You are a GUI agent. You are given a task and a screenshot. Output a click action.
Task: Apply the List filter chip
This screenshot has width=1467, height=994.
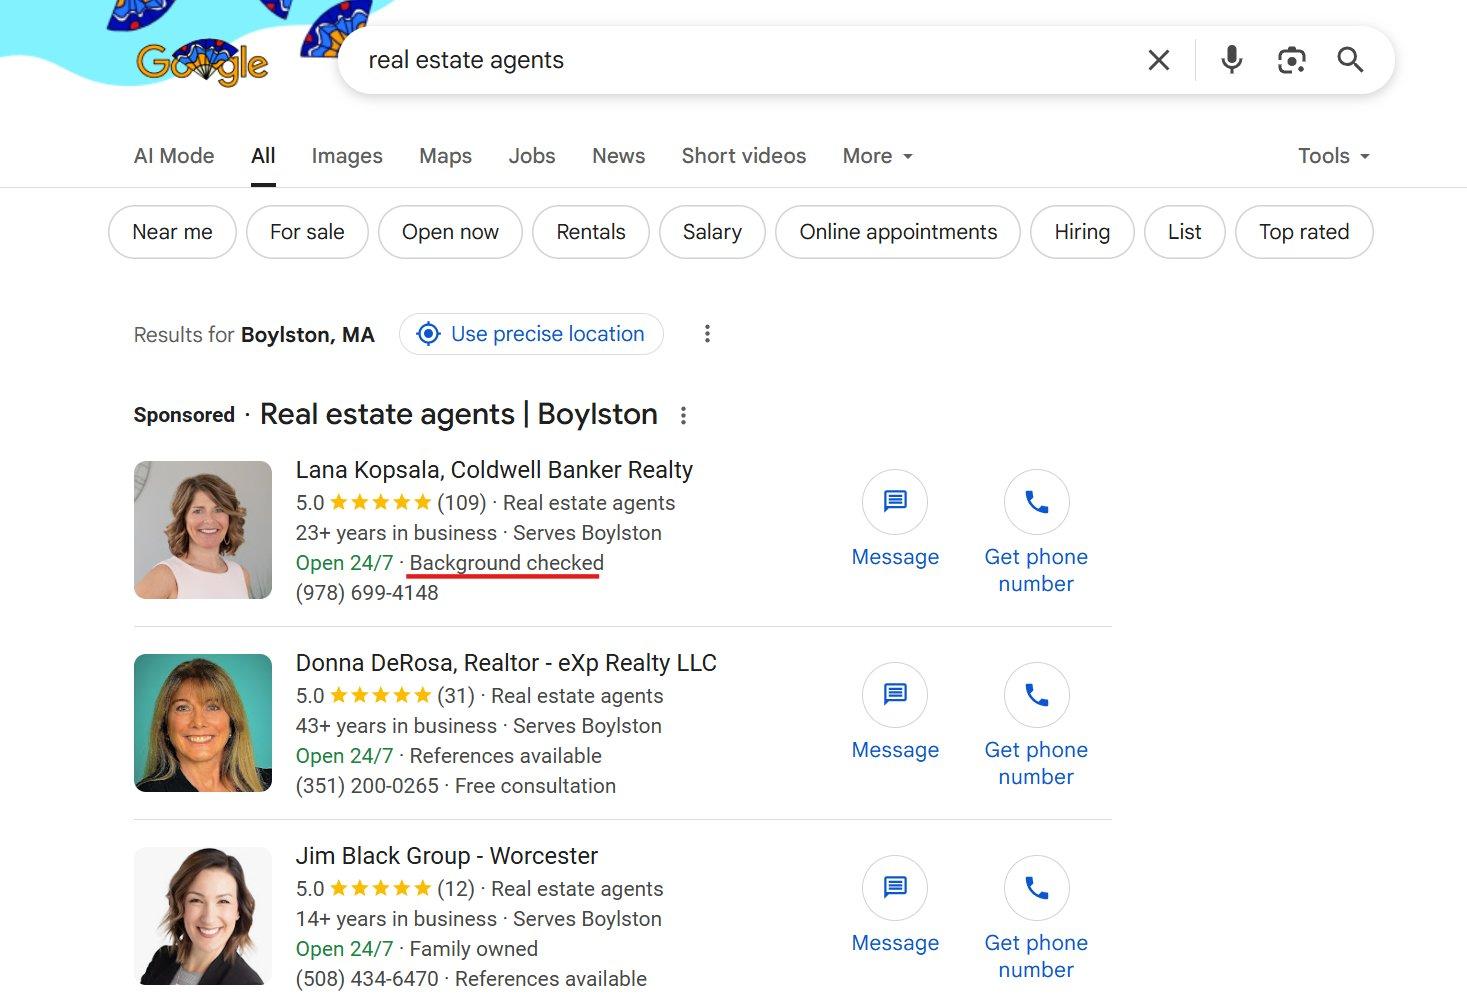[1184, 232]
